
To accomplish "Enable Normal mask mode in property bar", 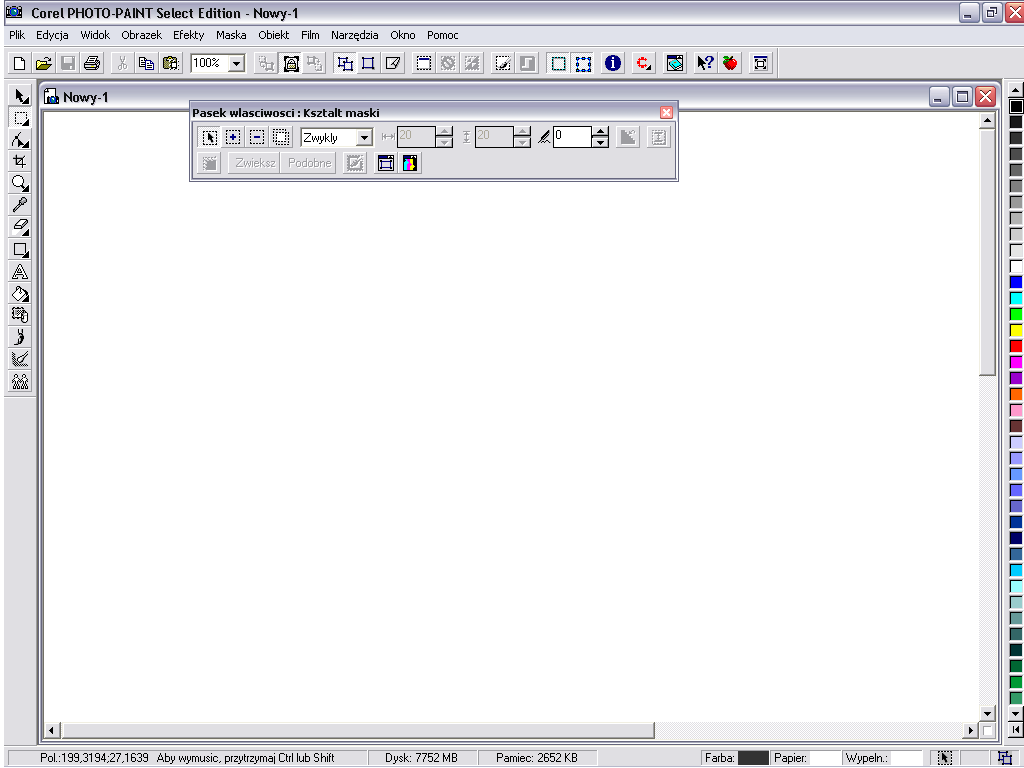I will (209, 137).
